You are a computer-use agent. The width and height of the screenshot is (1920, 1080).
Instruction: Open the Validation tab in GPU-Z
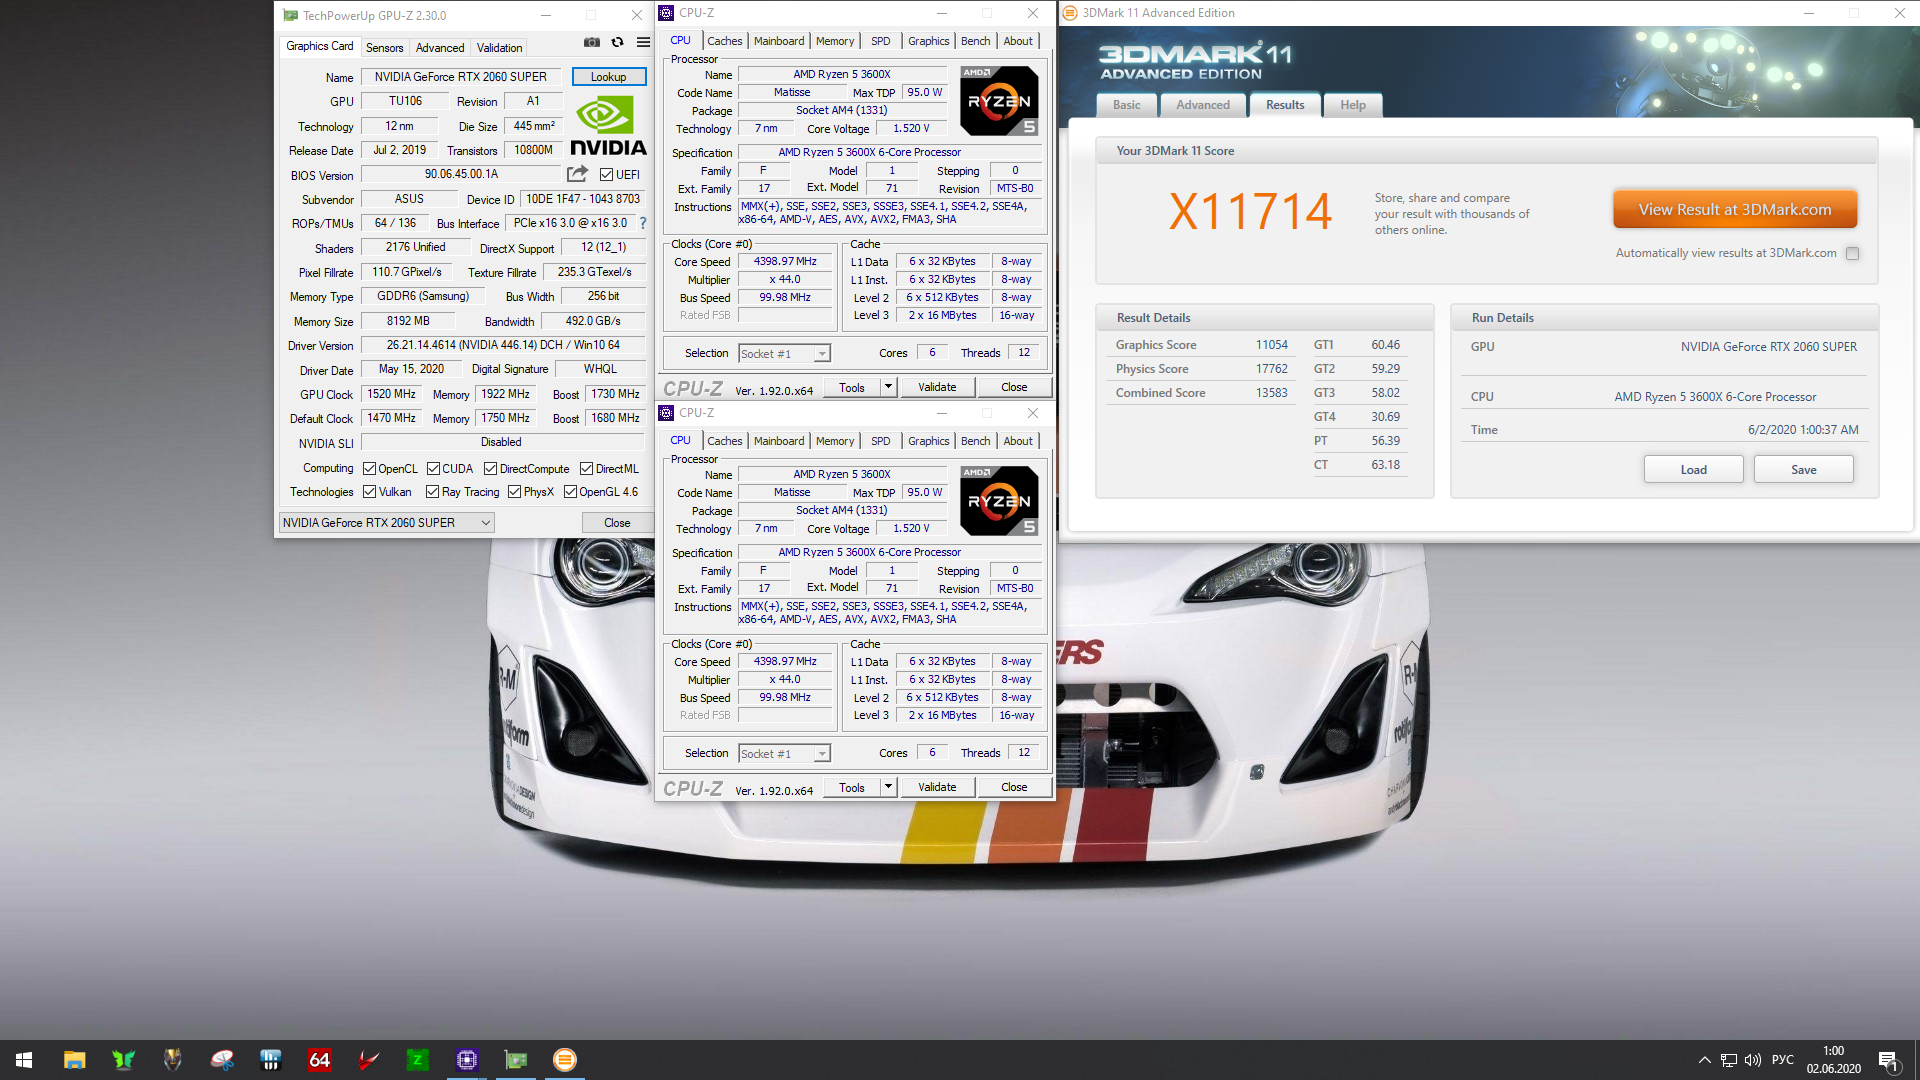click(x=499, y=48)
